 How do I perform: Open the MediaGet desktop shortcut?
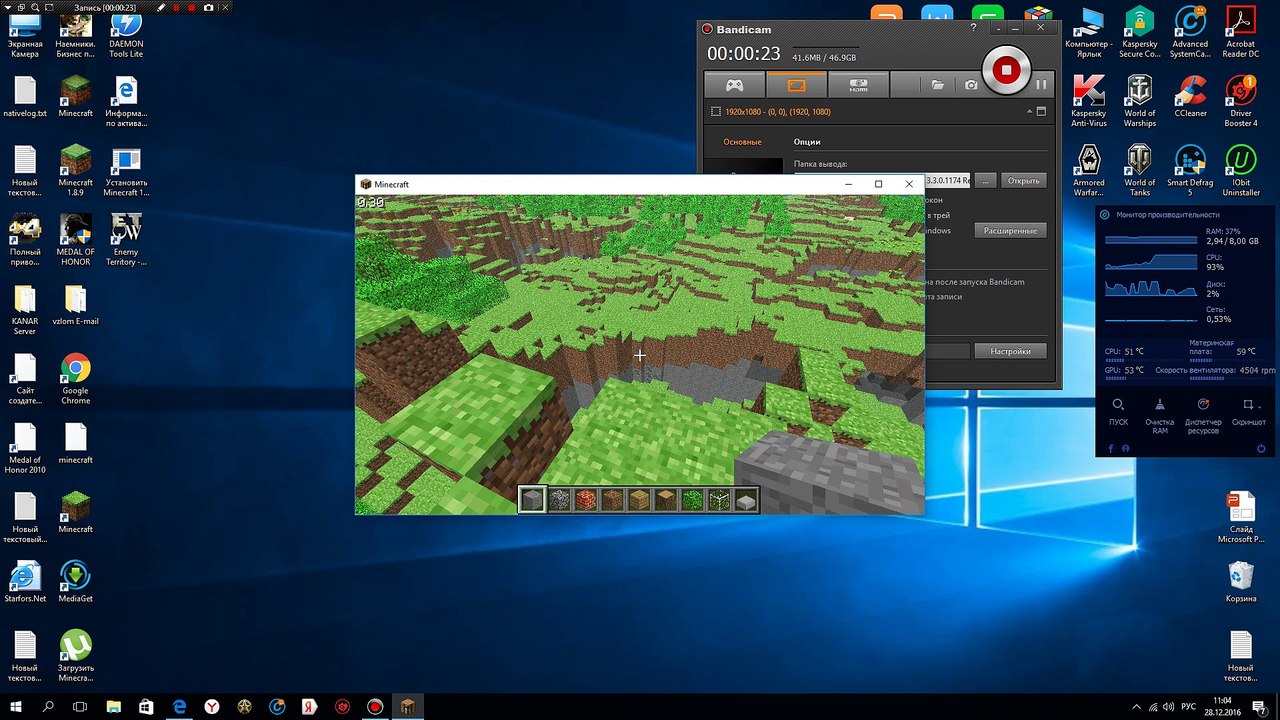pyautogui.click(x=75, y=583)
